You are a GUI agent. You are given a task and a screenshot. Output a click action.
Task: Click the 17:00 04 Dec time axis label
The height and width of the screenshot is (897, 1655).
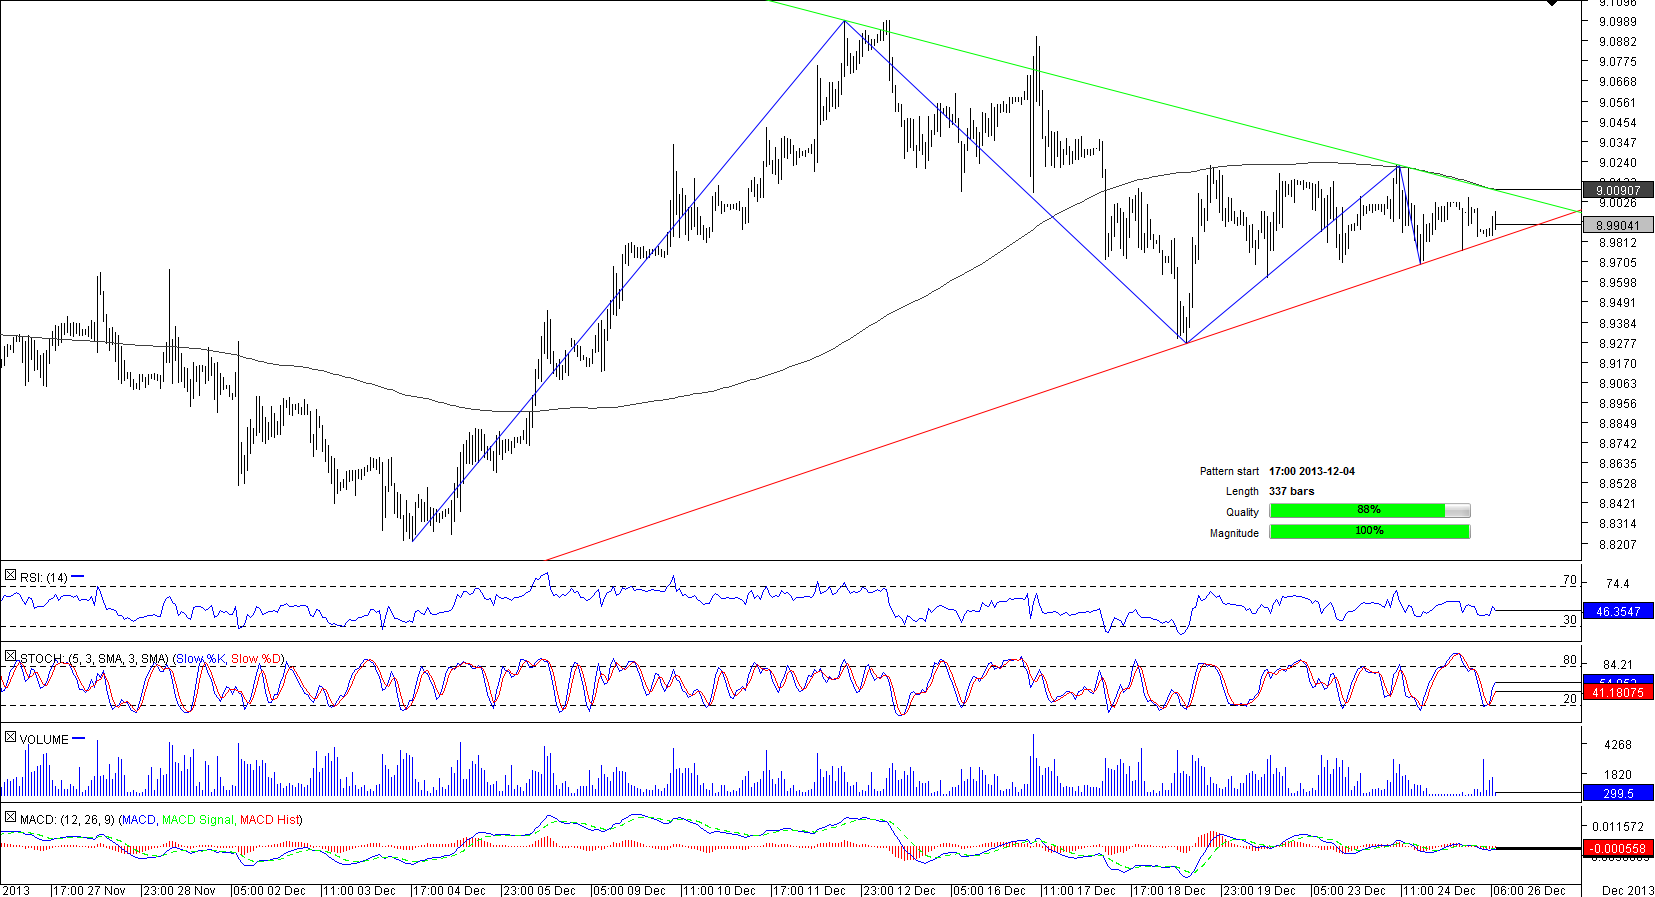450,890
